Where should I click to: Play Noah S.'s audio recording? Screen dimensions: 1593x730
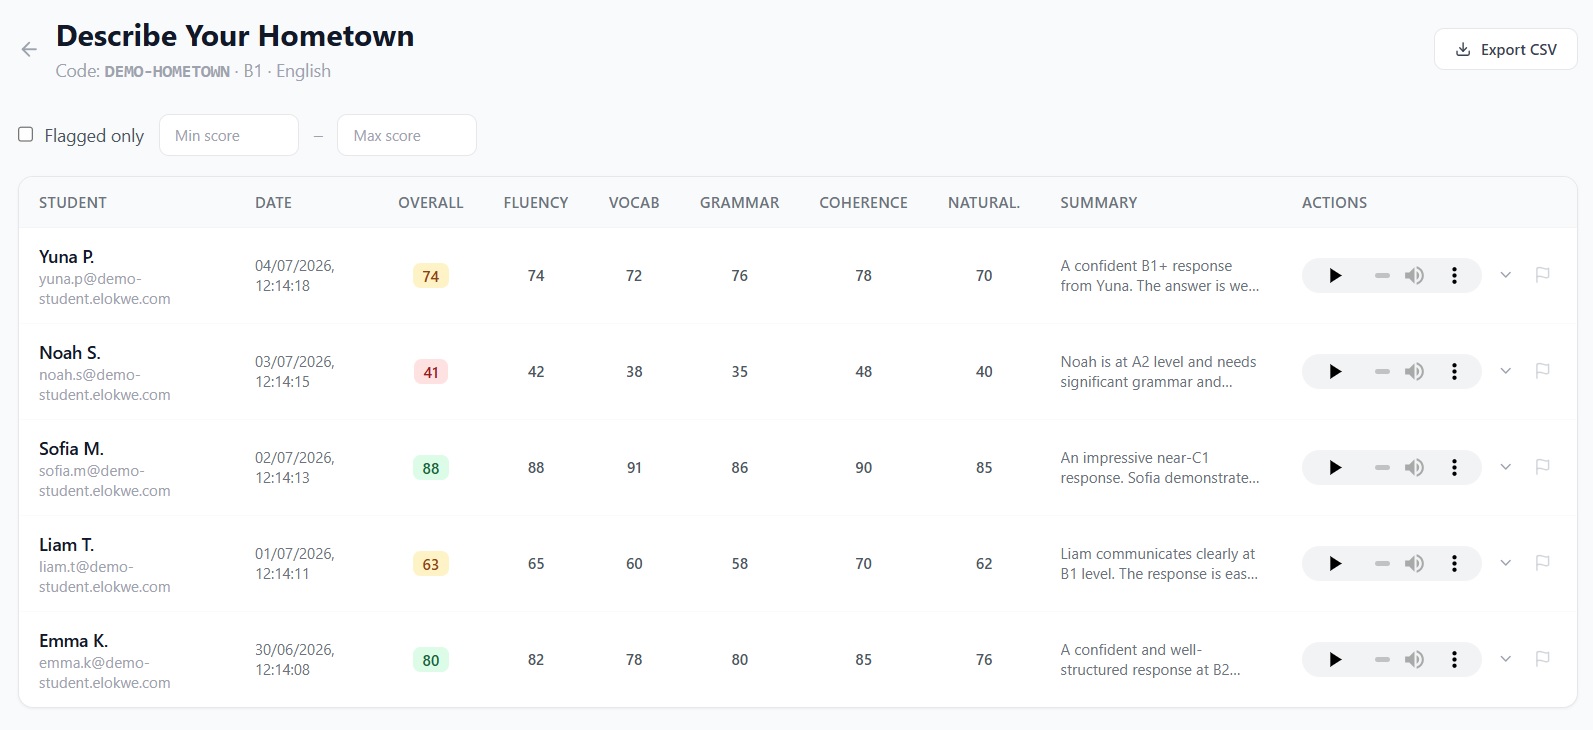pyautogui.click(x=1335, y=372)
